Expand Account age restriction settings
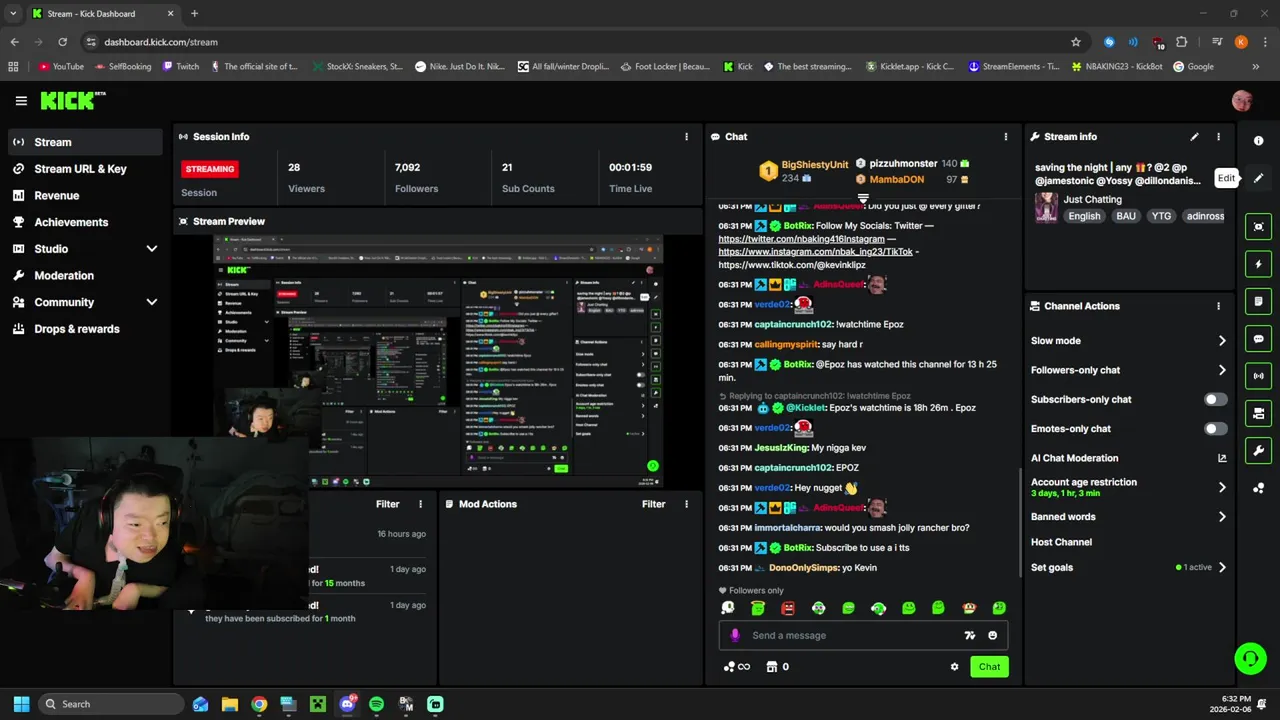 1222,487
